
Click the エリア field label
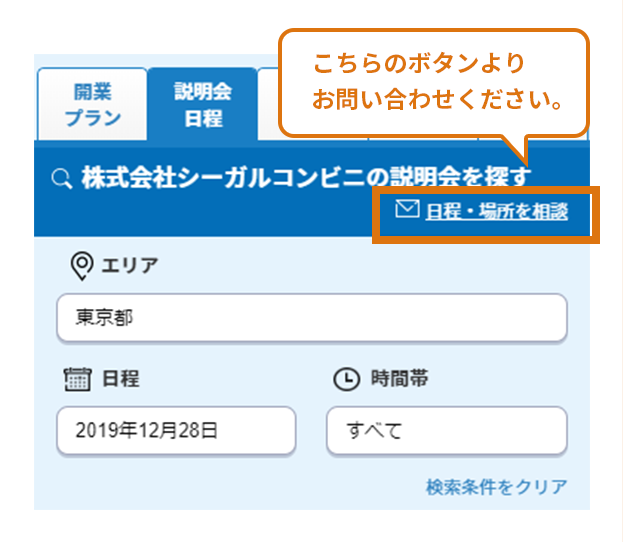click(x=130, y=265)
